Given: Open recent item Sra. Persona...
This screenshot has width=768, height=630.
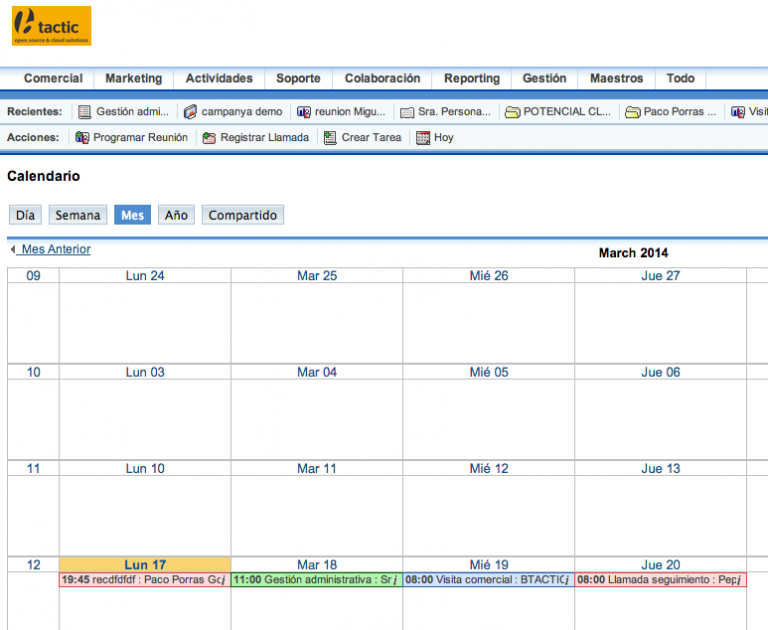Looking at the screenshot, I should [x=454, y=112].
